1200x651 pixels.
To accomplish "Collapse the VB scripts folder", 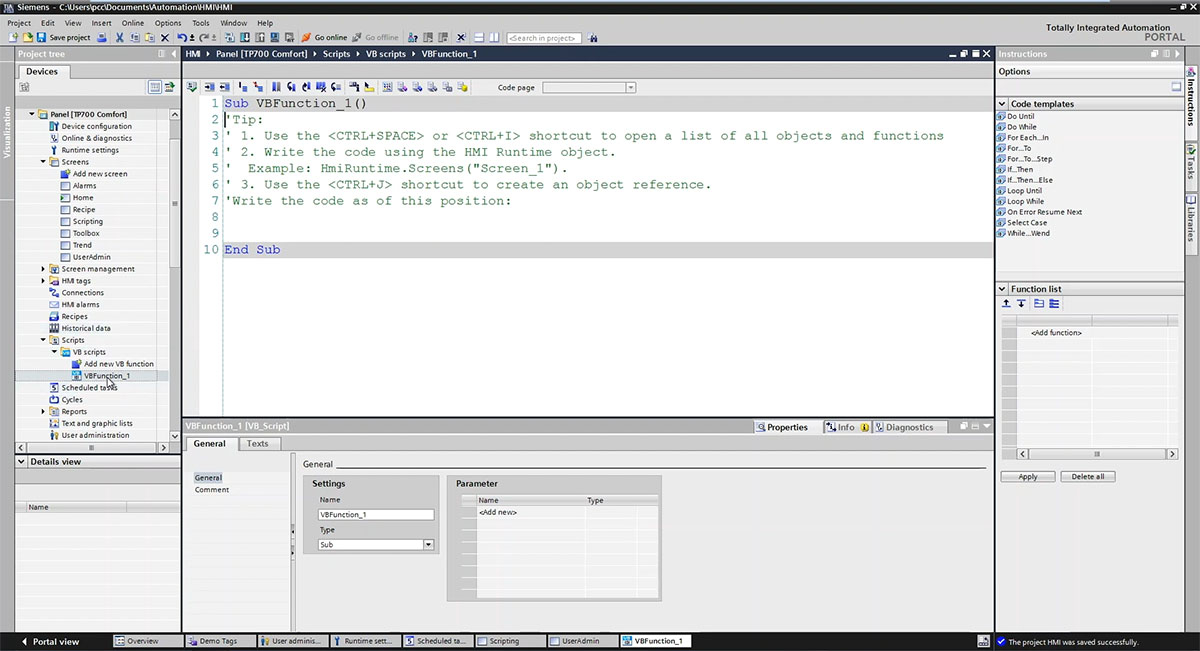I will click(x=54, y=352).
